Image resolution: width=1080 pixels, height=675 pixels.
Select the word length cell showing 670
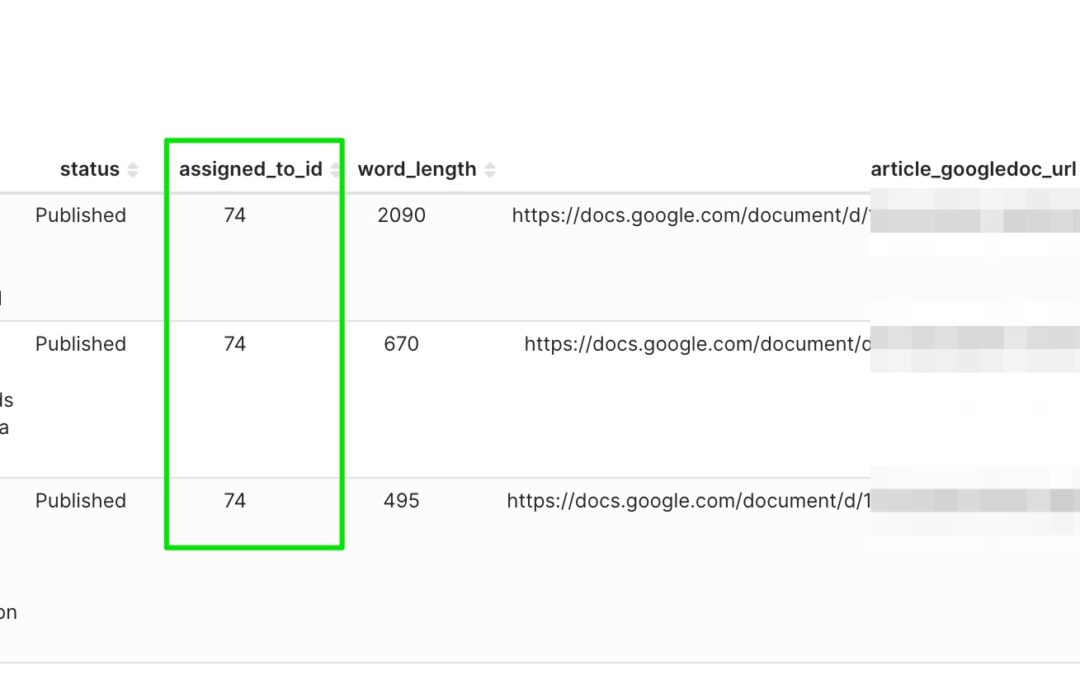[401, 344]
